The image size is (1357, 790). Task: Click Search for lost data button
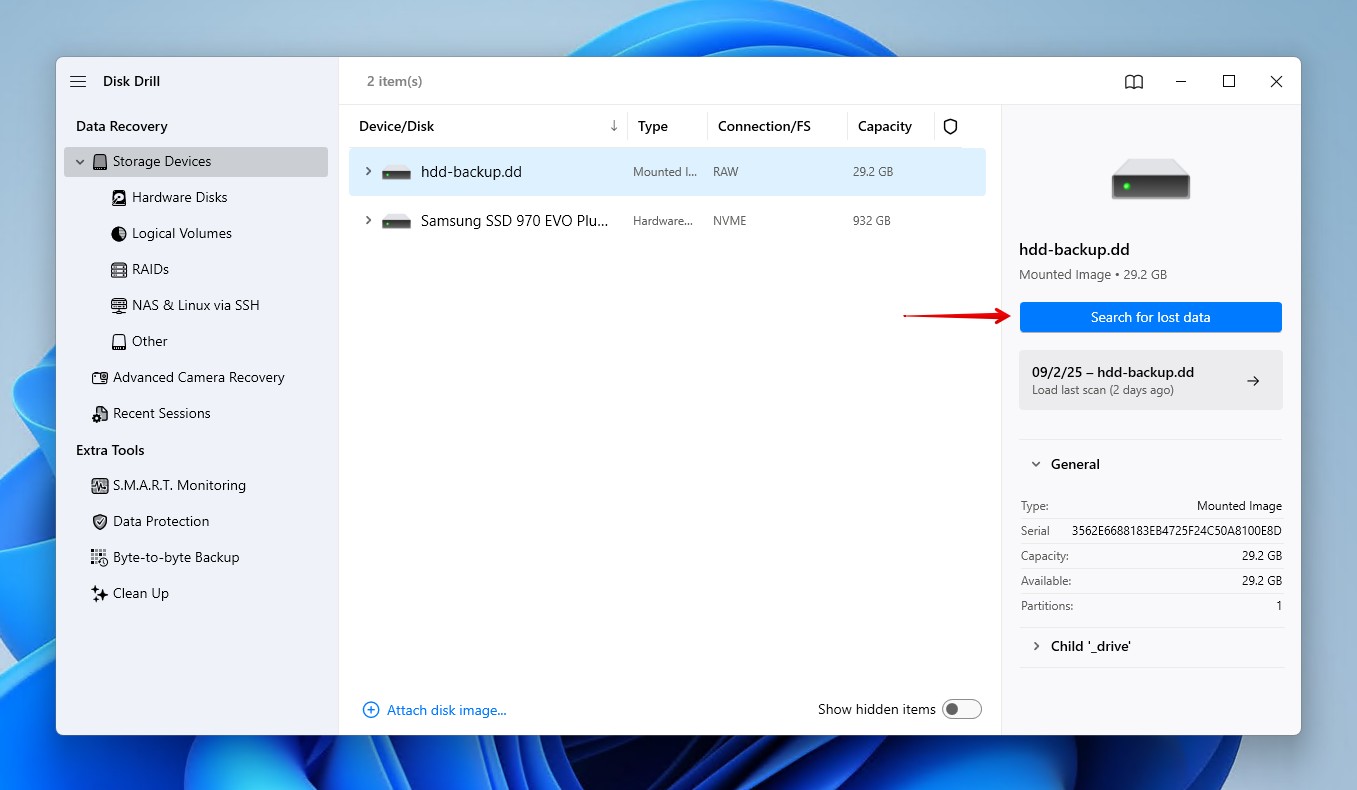tap(1150, 317)
